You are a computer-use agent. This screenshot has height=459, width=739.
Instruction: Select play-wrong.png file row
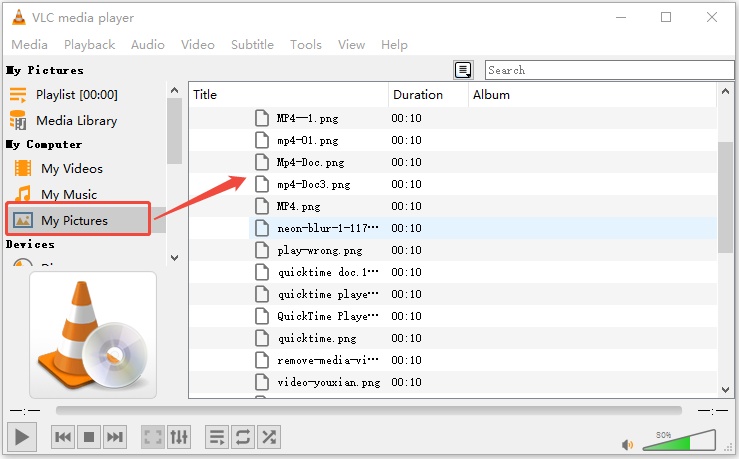(453, 250)
